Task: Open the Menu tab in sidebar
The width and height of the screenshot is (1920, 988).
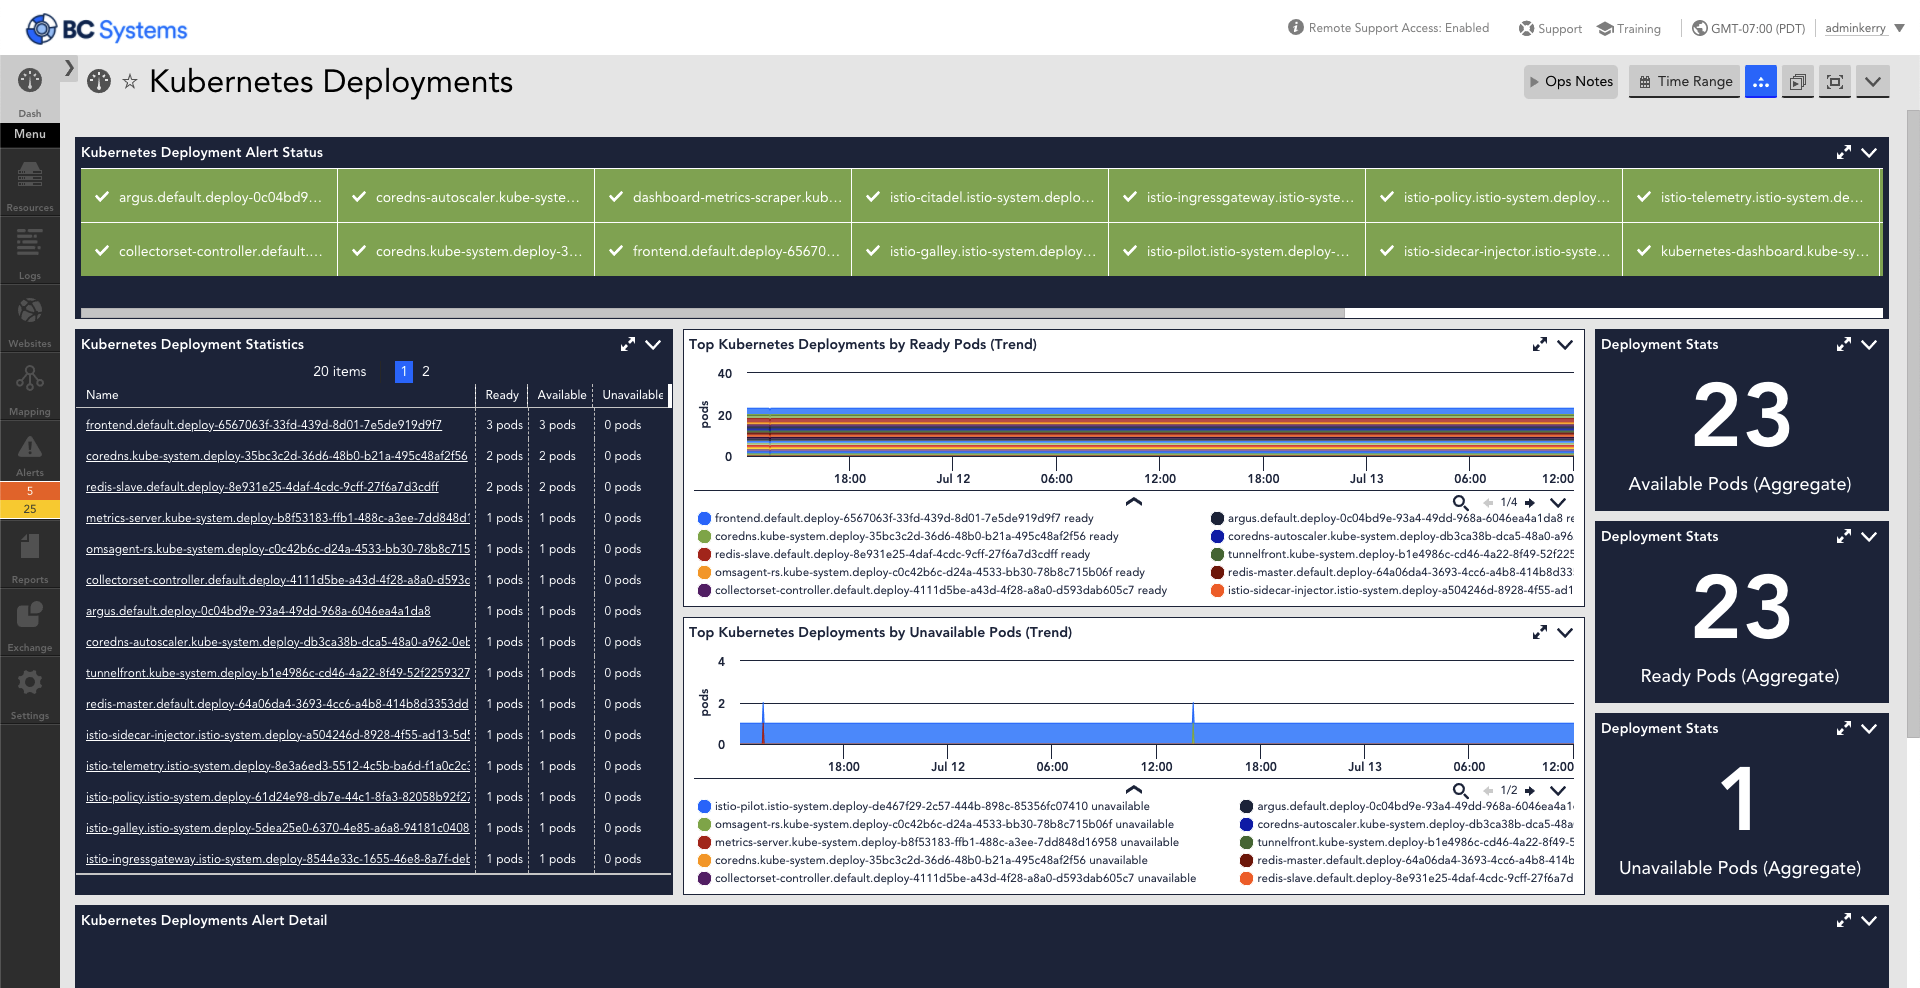Action: pyautogui.click(x=30, y=134)
